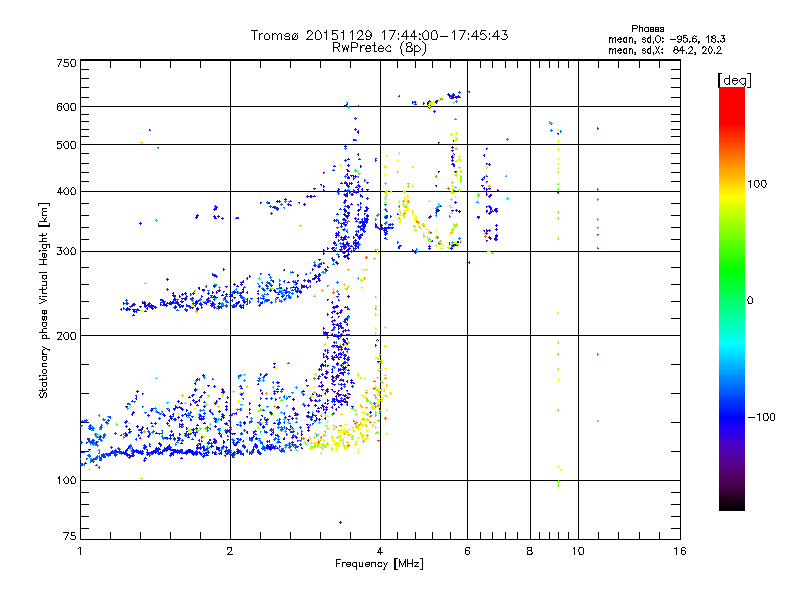Click the plot title 'Tromsø 20151129 17:44:00-17:45:43'

click(x=379, y=35)
